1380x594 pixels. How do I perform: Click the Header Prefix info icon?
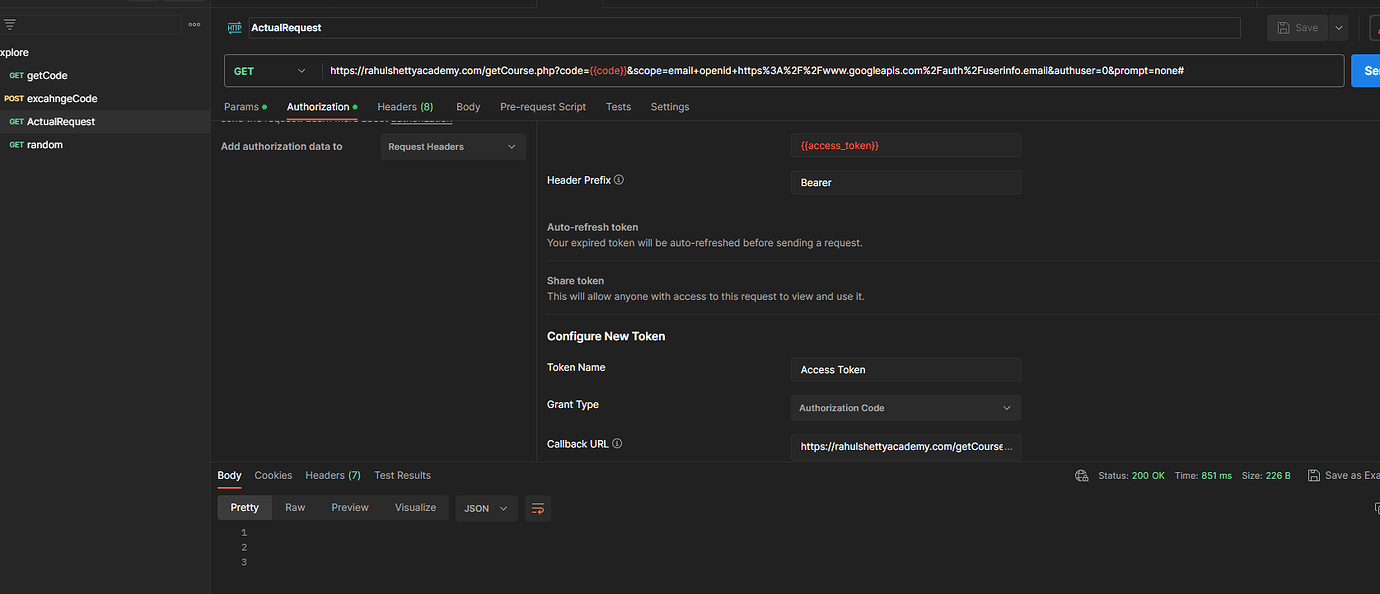tap(619, 180)
